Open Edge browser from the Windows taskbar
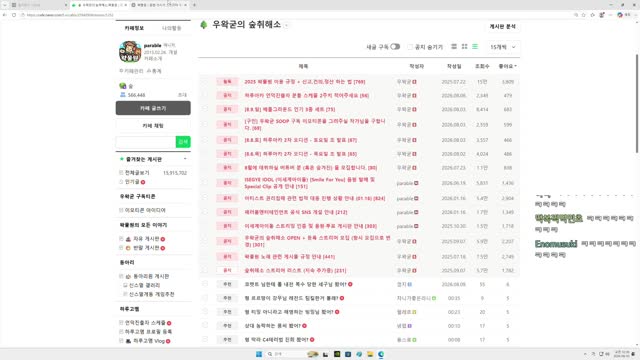 point(381,354)
